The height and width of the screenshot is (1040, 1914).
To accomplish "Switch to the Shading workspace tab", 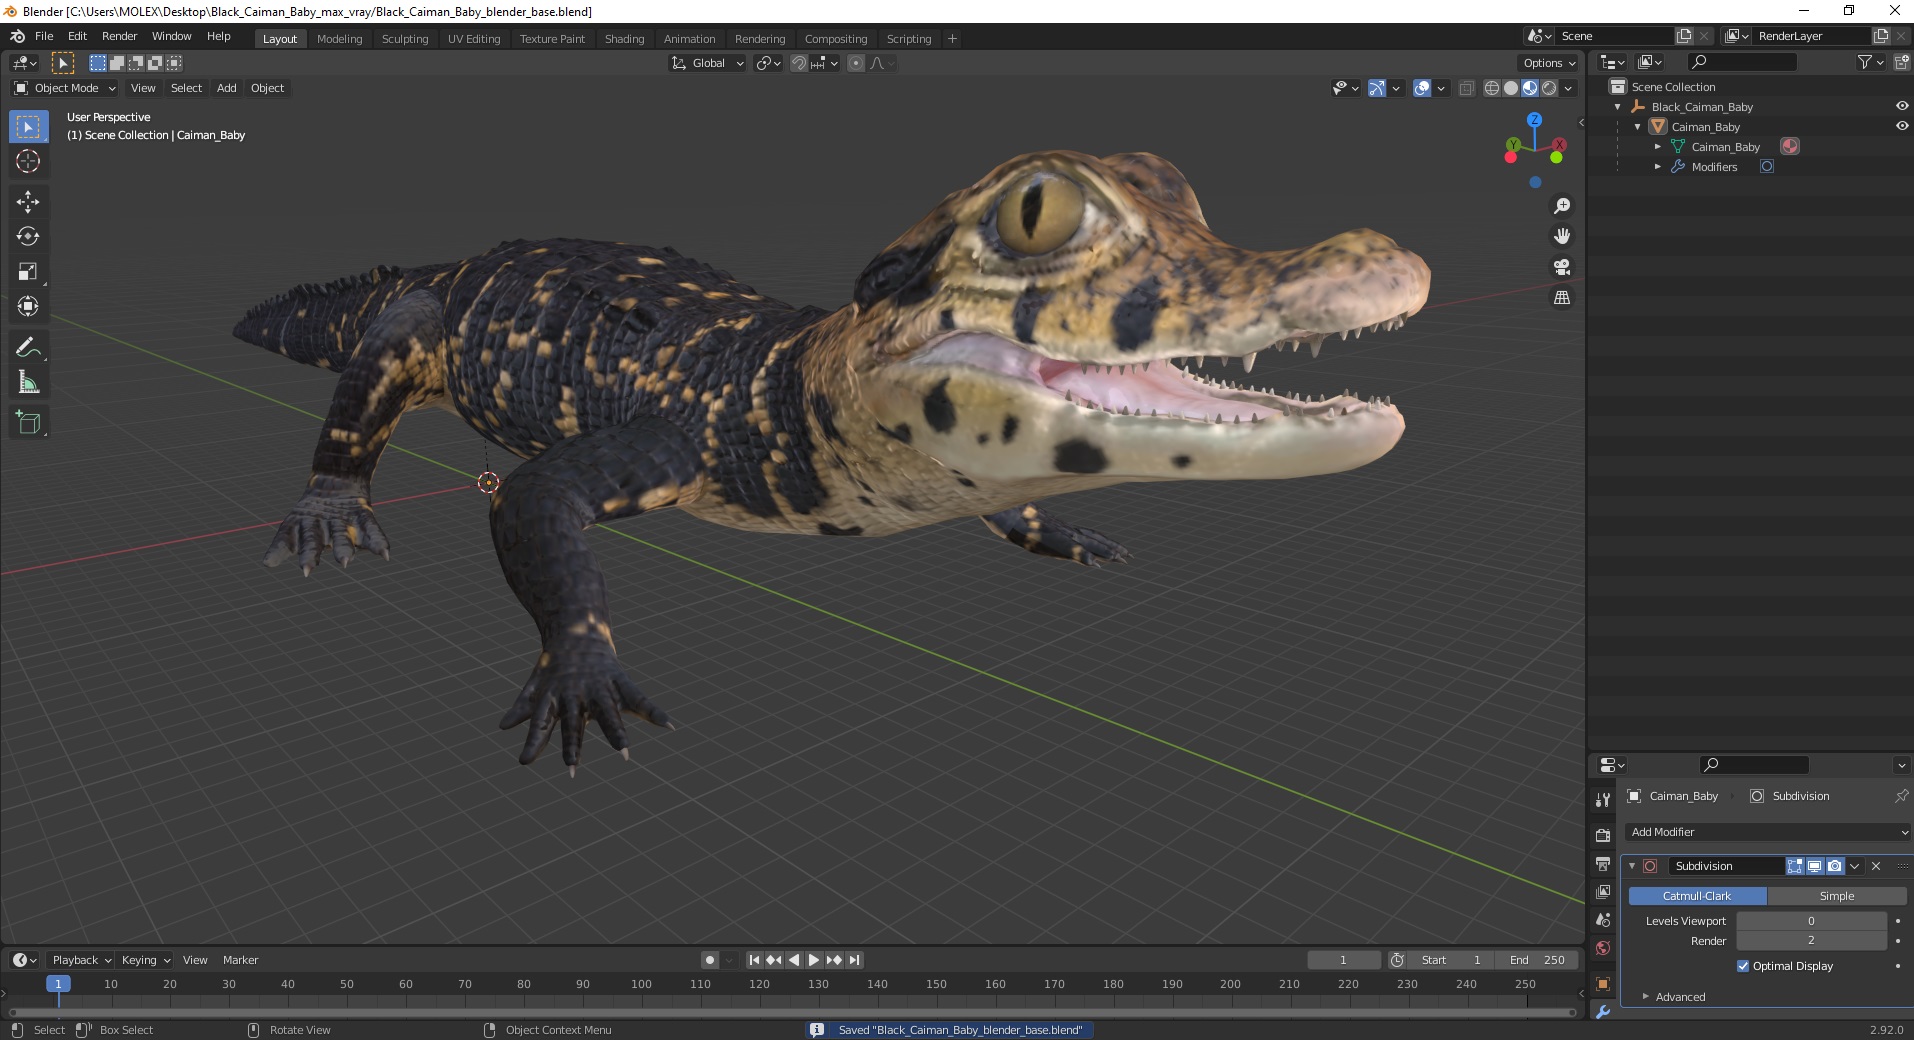I will click(624, 39).
